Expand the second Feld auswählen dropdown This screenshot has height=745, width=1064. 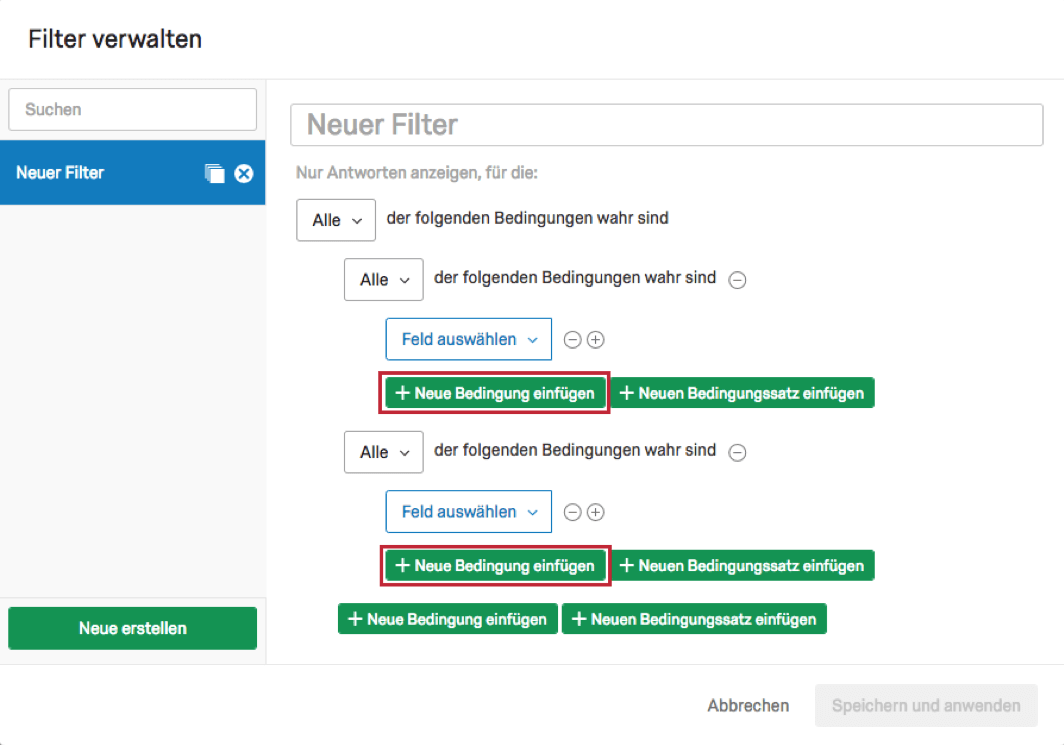coord(468,512)
